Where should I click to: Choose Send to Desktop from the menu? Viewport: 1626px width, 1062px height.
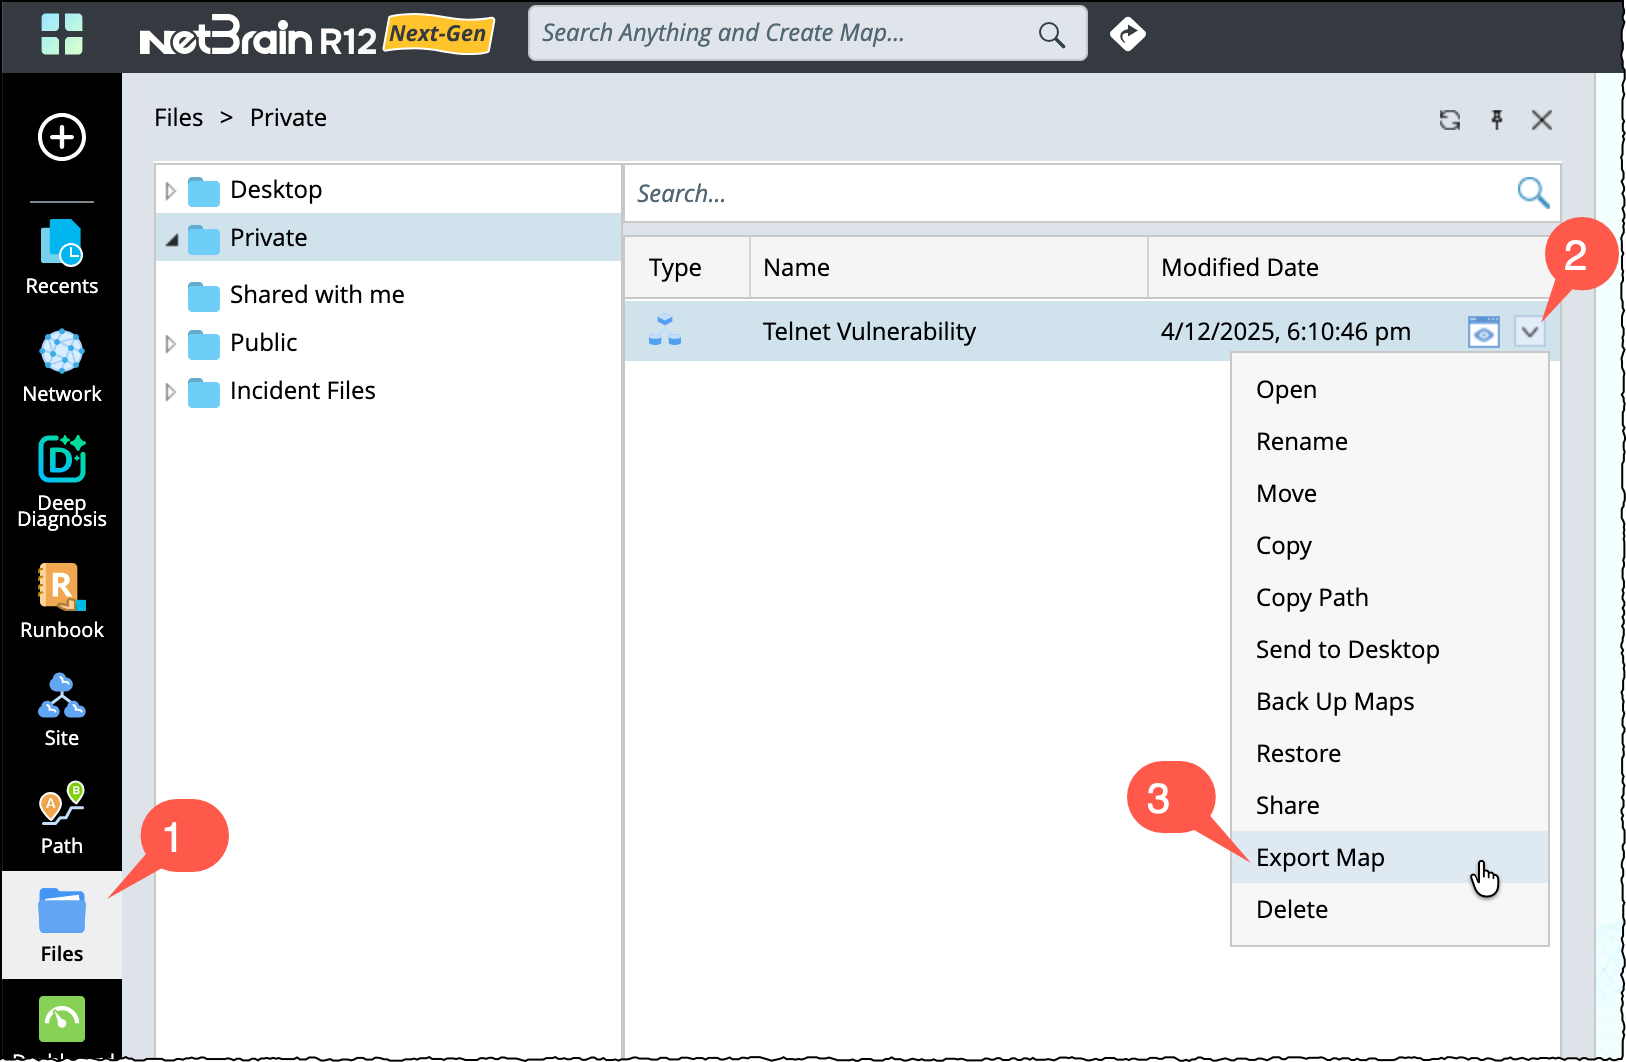click(x=1389, y=649)
